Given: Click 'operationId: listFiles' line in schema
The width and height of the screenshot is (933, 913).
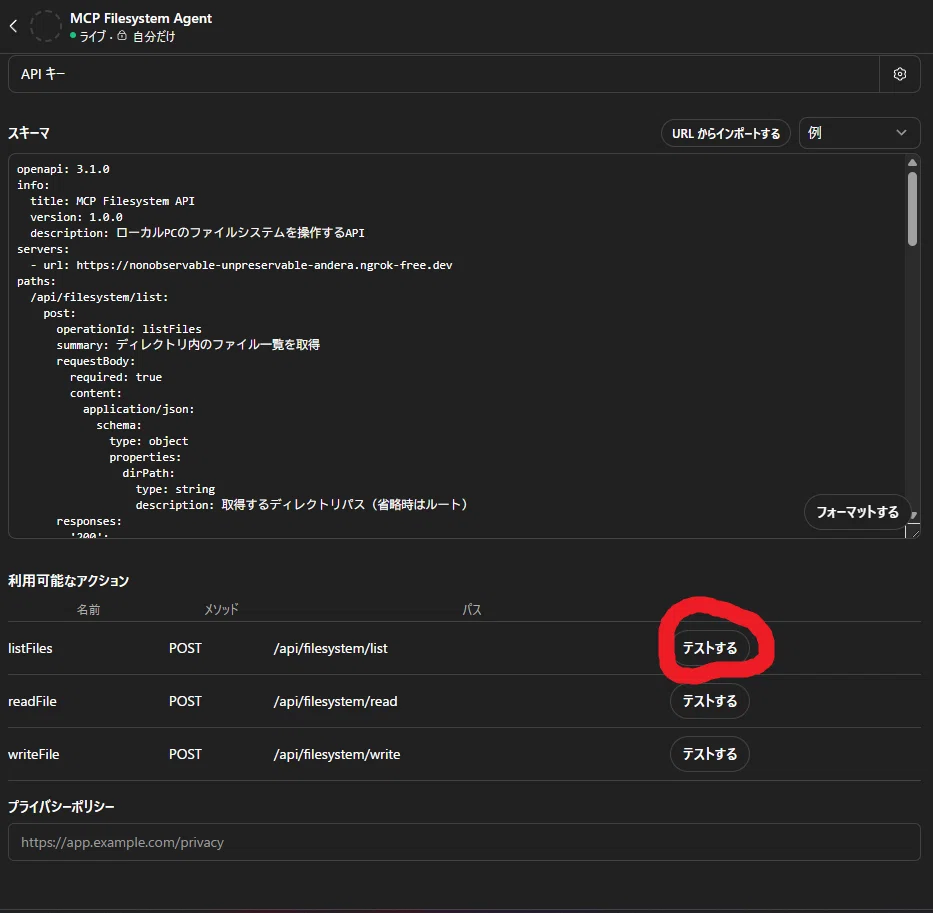Looking at the screenshot, I should 129,329.
